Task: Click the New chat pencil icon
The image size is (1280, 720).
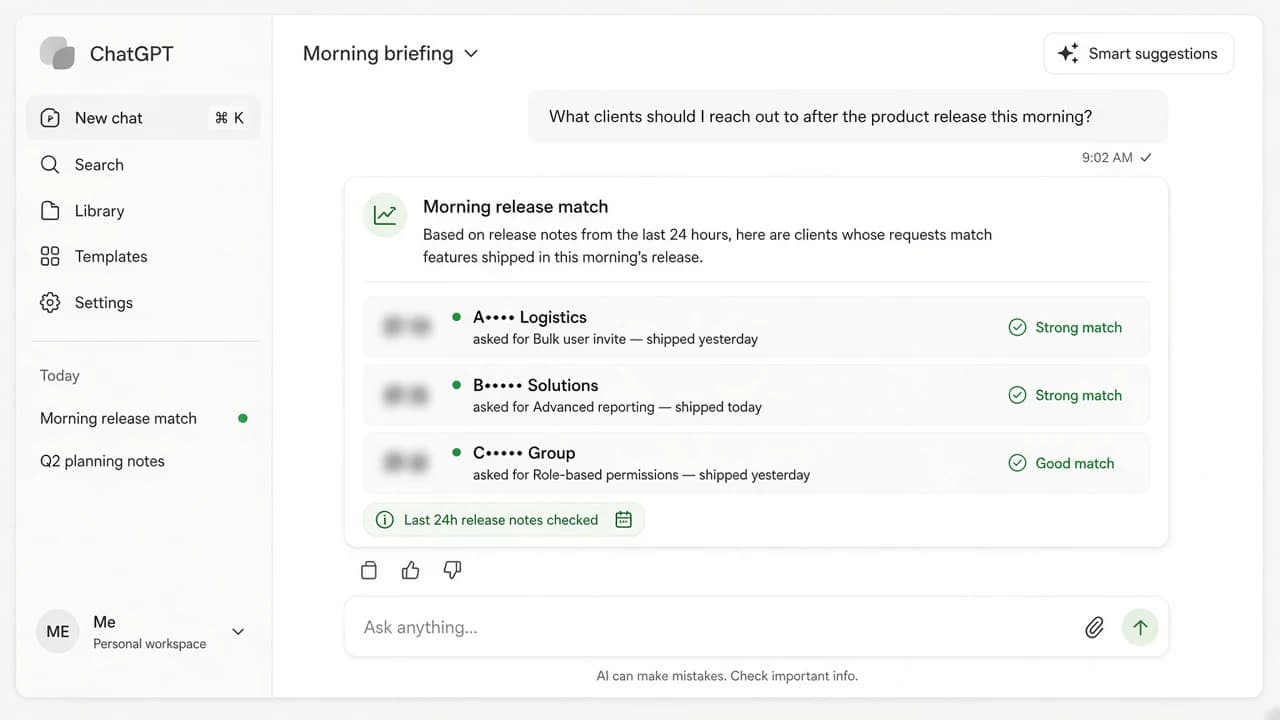Action: pos(50,118)
